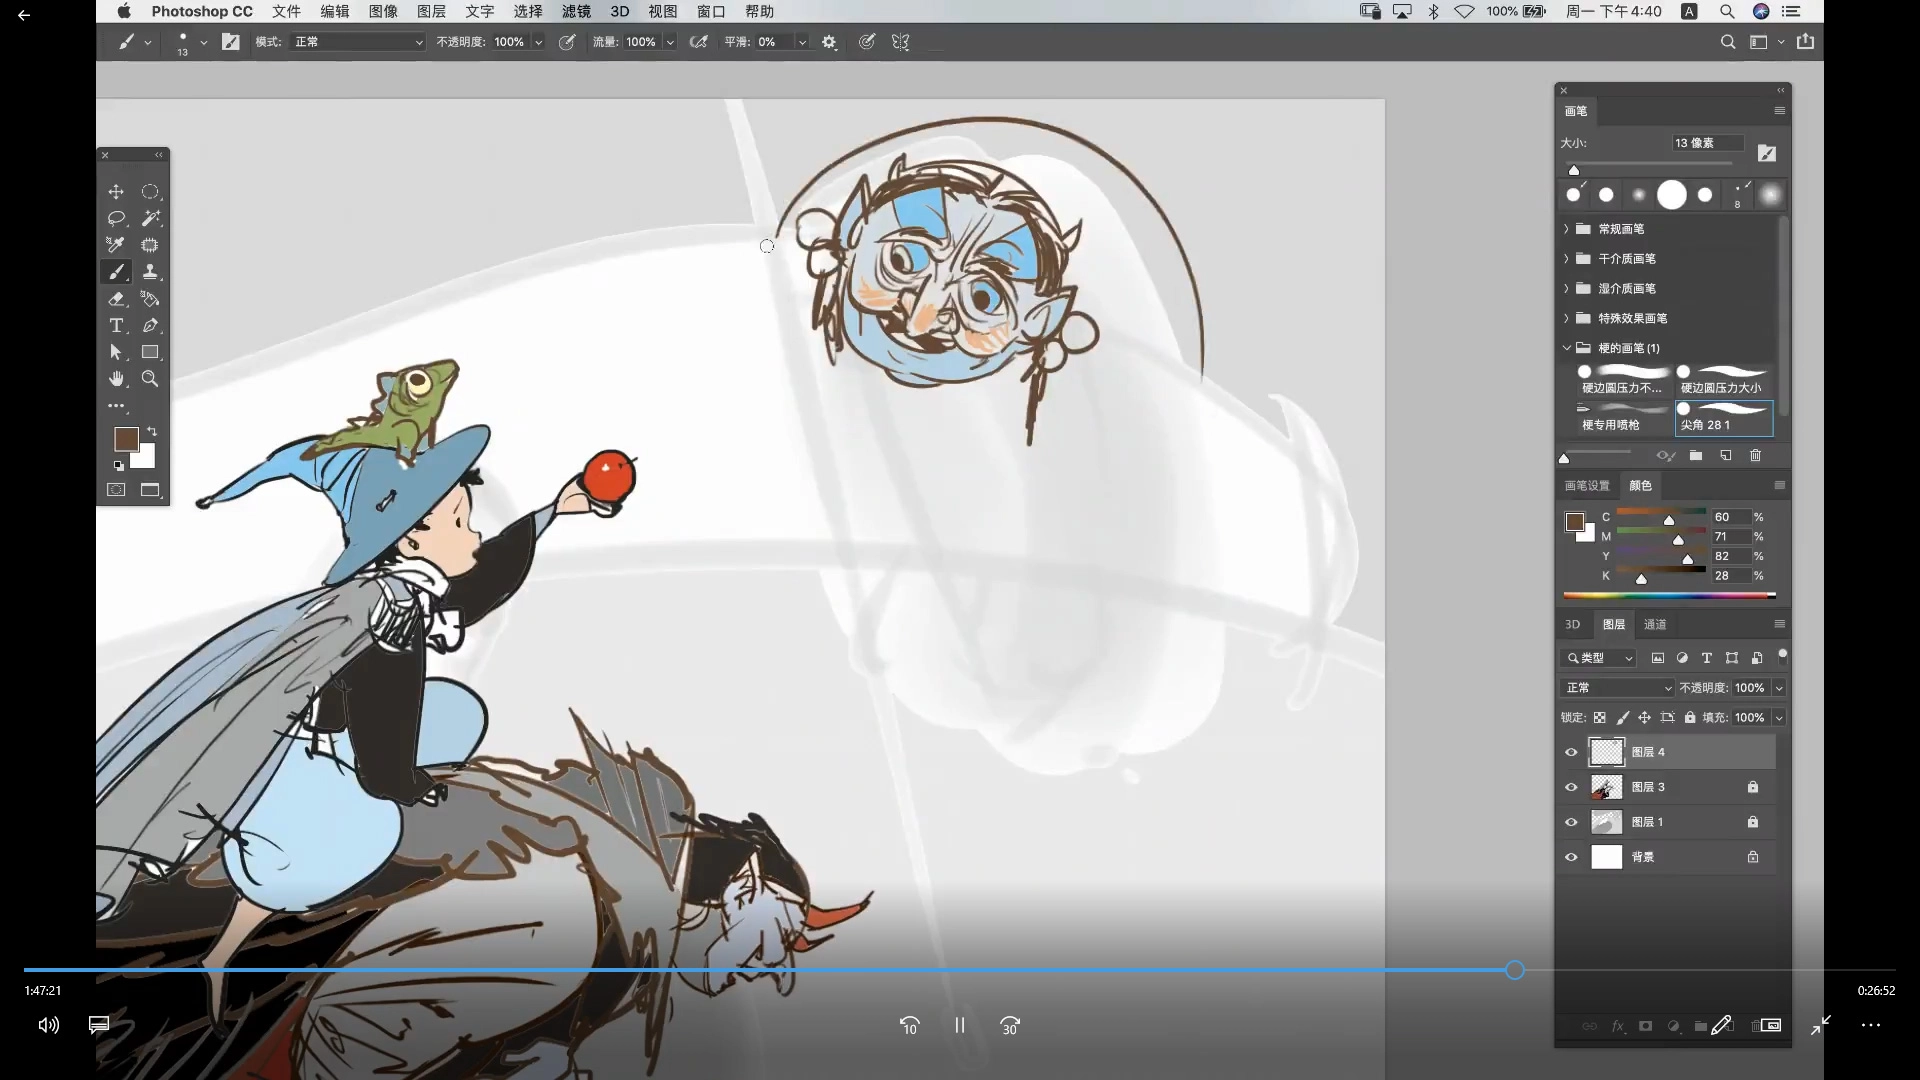Select the Type tool

pos(116,326)
